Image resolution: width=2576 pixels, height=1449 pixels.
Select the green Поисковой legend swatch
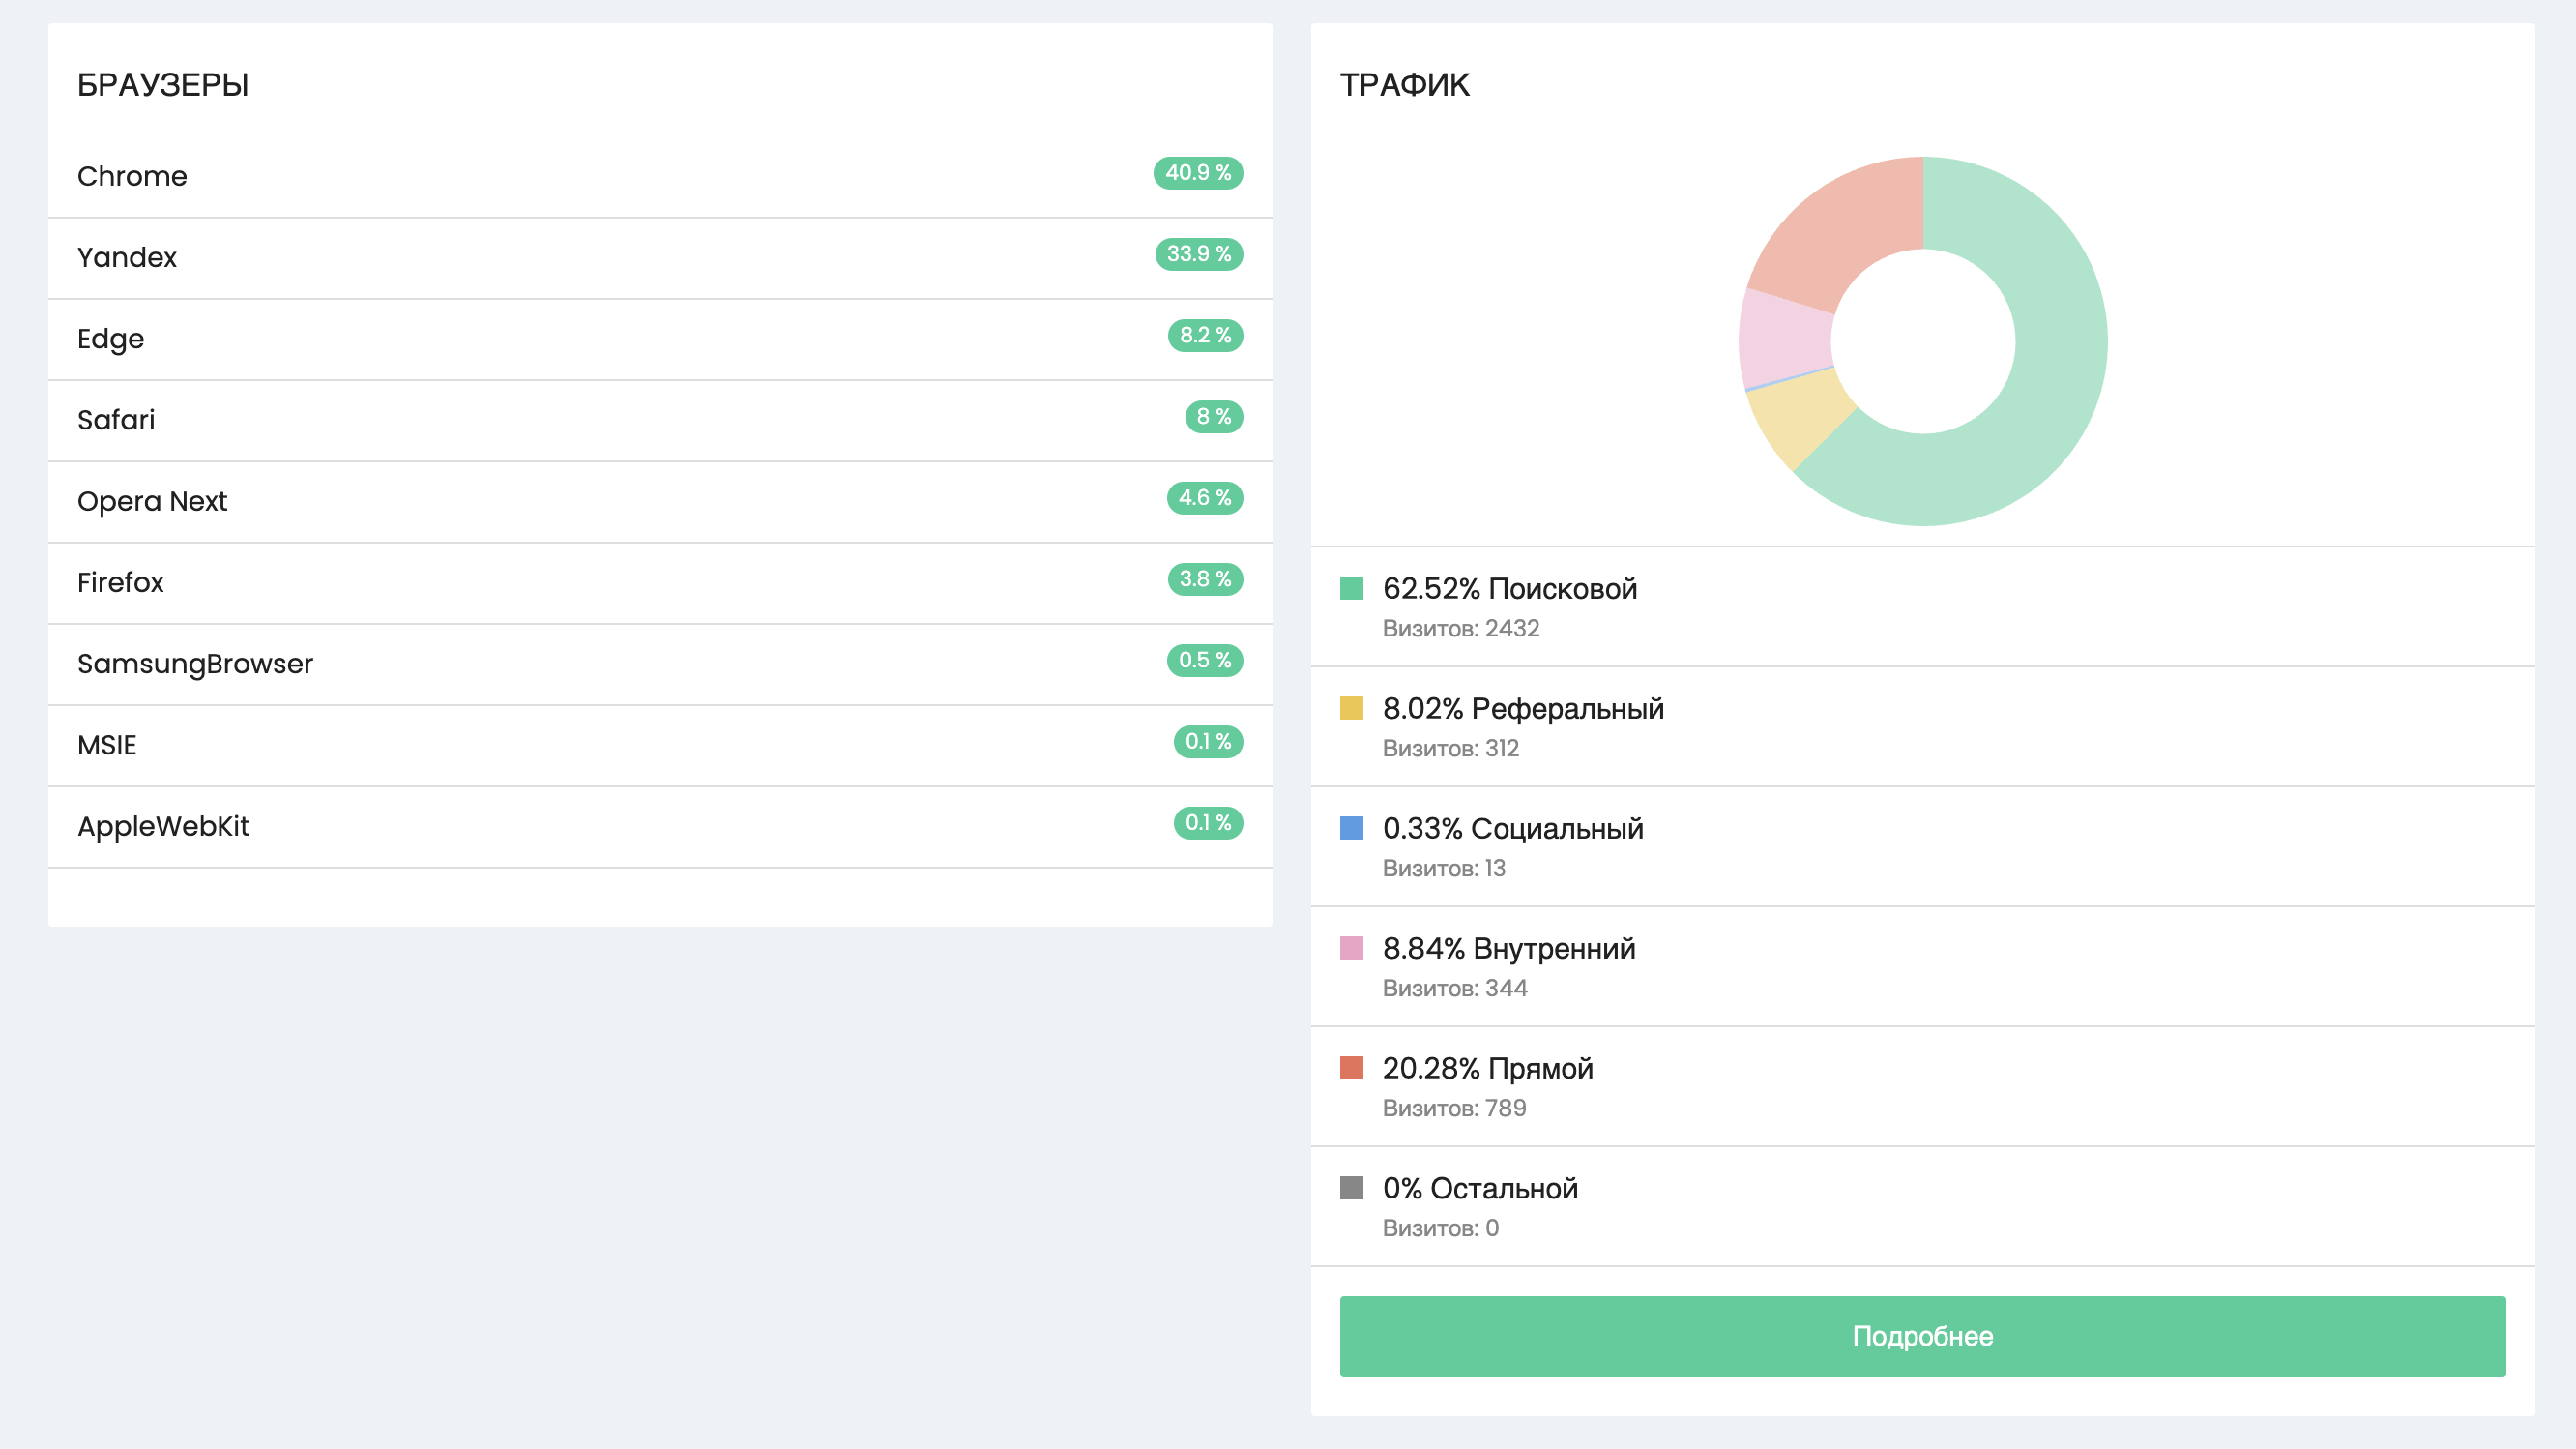pyautogui.click(x=1351, y=588)
